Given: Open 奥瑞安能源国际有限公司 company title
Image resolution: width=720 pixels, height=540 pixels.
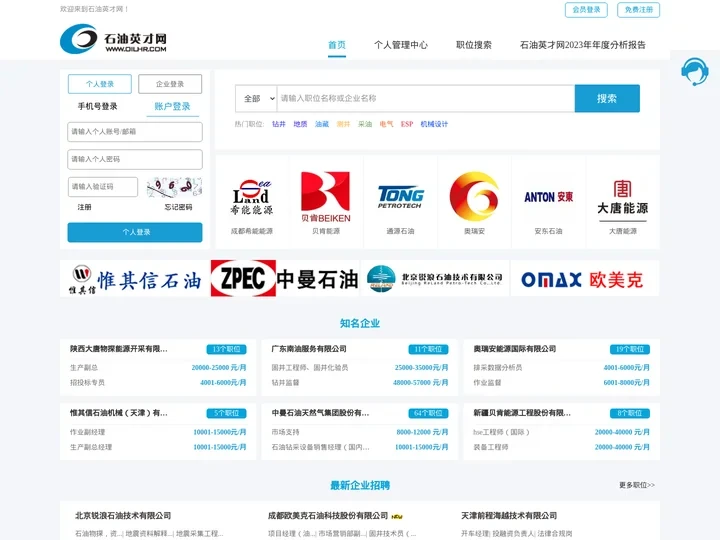Looking at the screenshot, I should [514, 349].
